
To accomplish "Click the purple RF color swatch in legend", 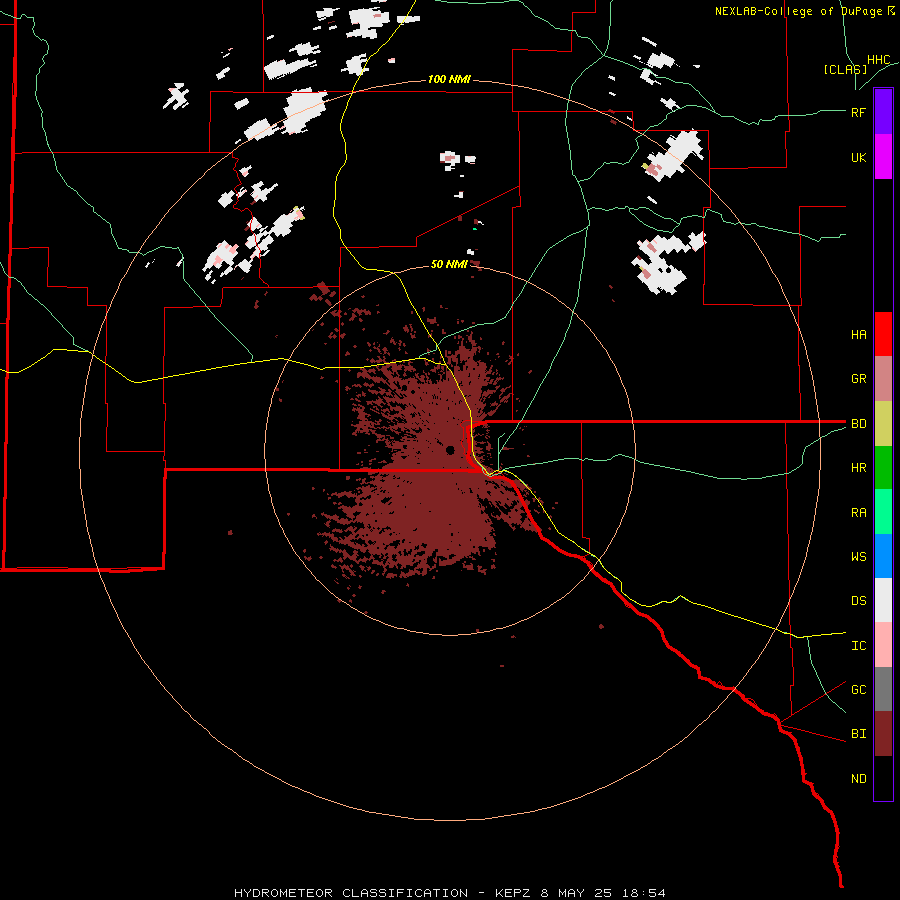I will [883, 112].
